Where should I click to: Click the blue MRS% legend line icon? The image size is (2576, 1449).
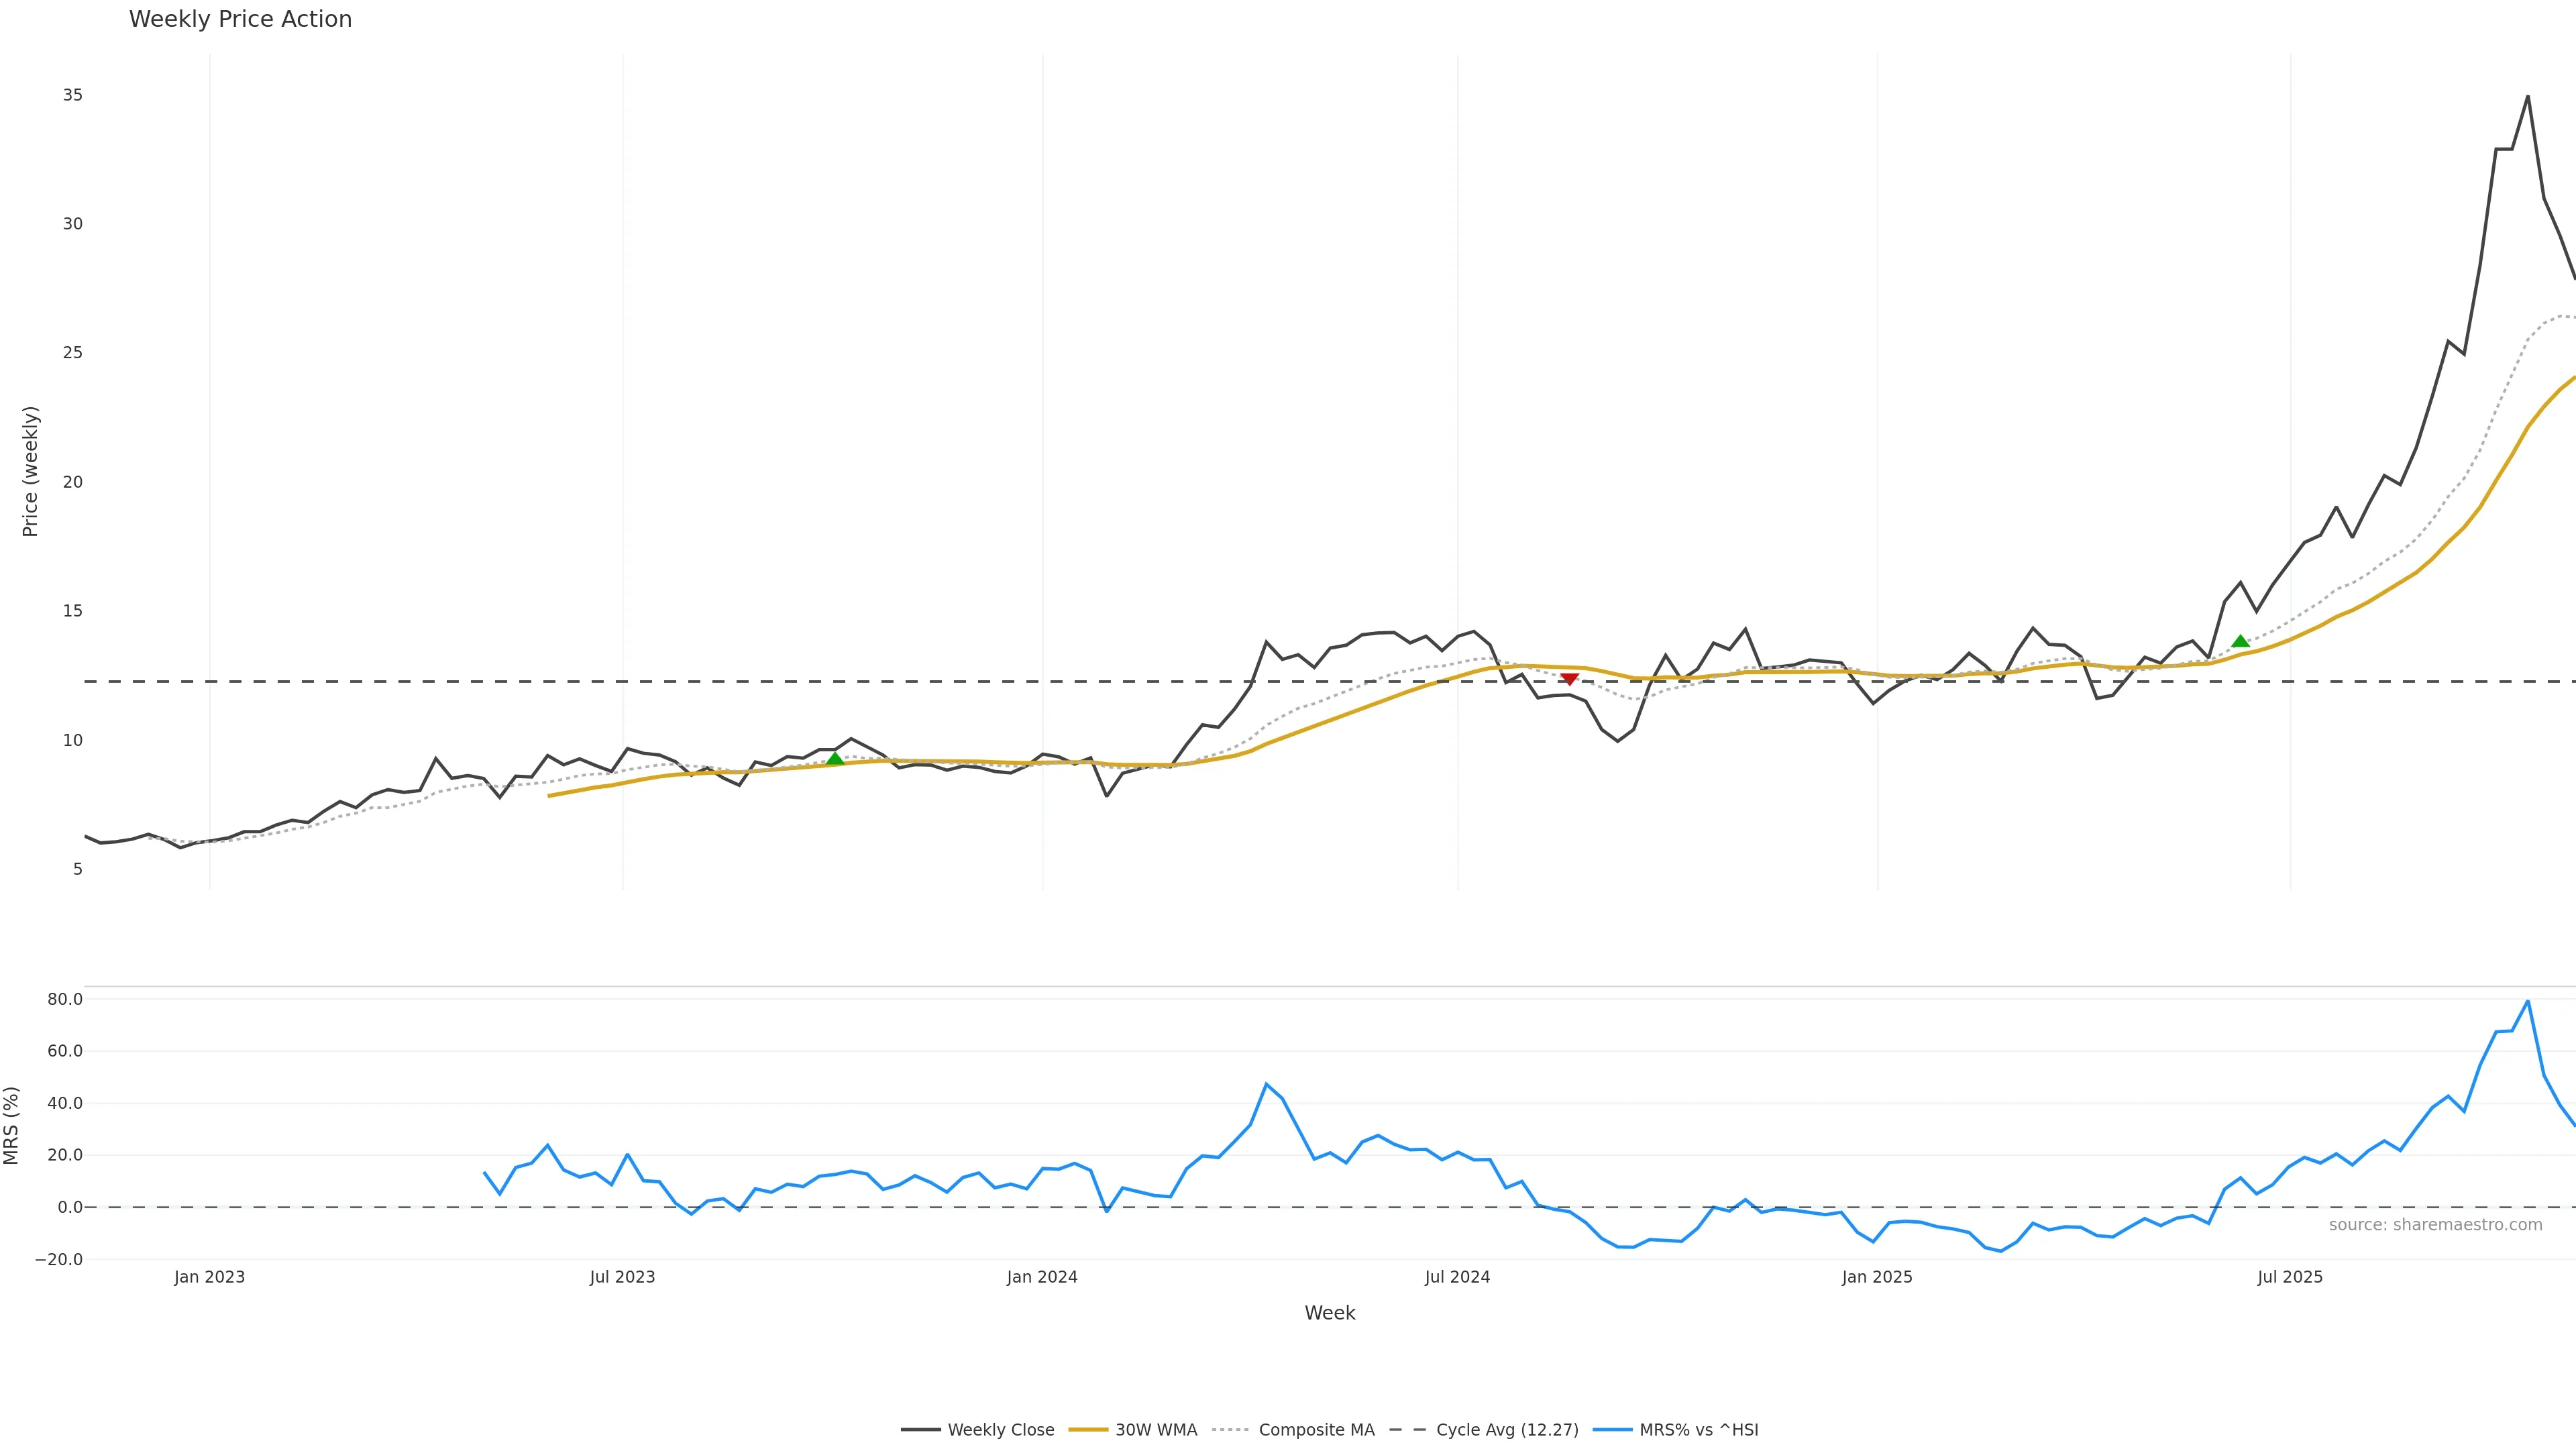click(1612, 1430)
